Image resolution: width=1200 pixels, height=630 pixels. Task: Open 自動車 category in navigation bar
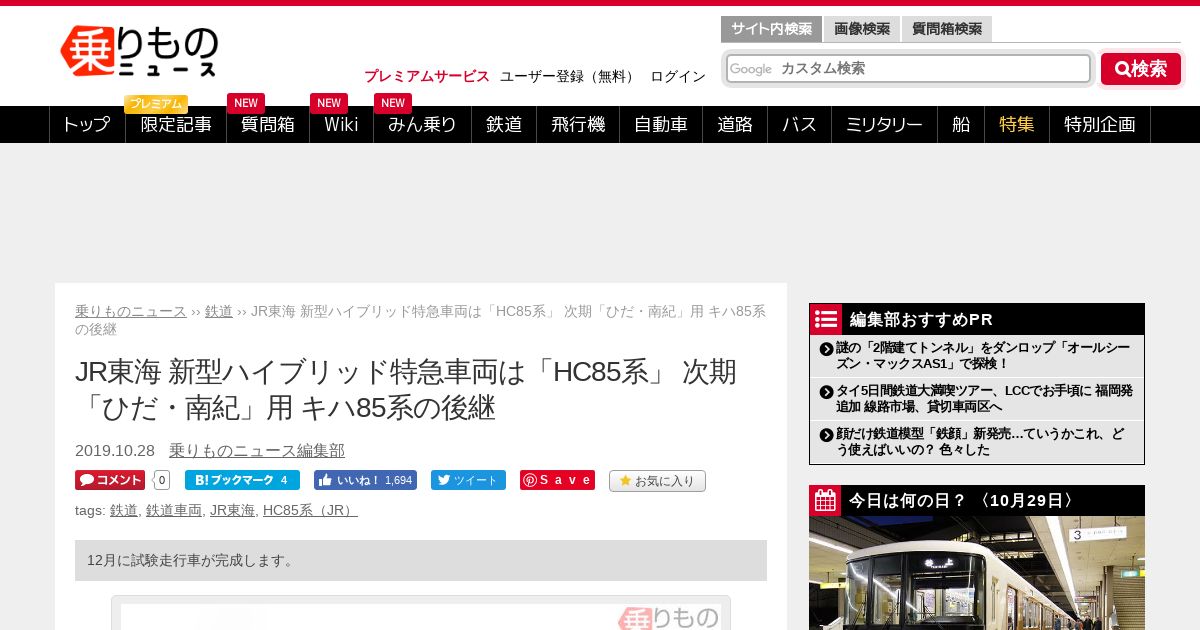661,124
